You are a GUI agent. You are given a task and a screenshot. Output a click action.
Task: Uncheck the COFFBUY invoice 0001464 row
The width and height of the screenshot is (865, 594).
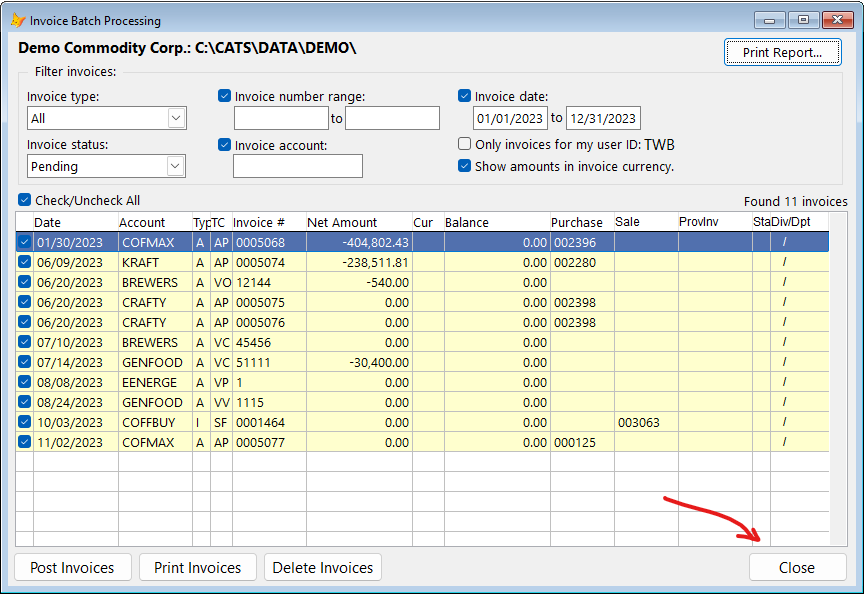pos(24,422)
